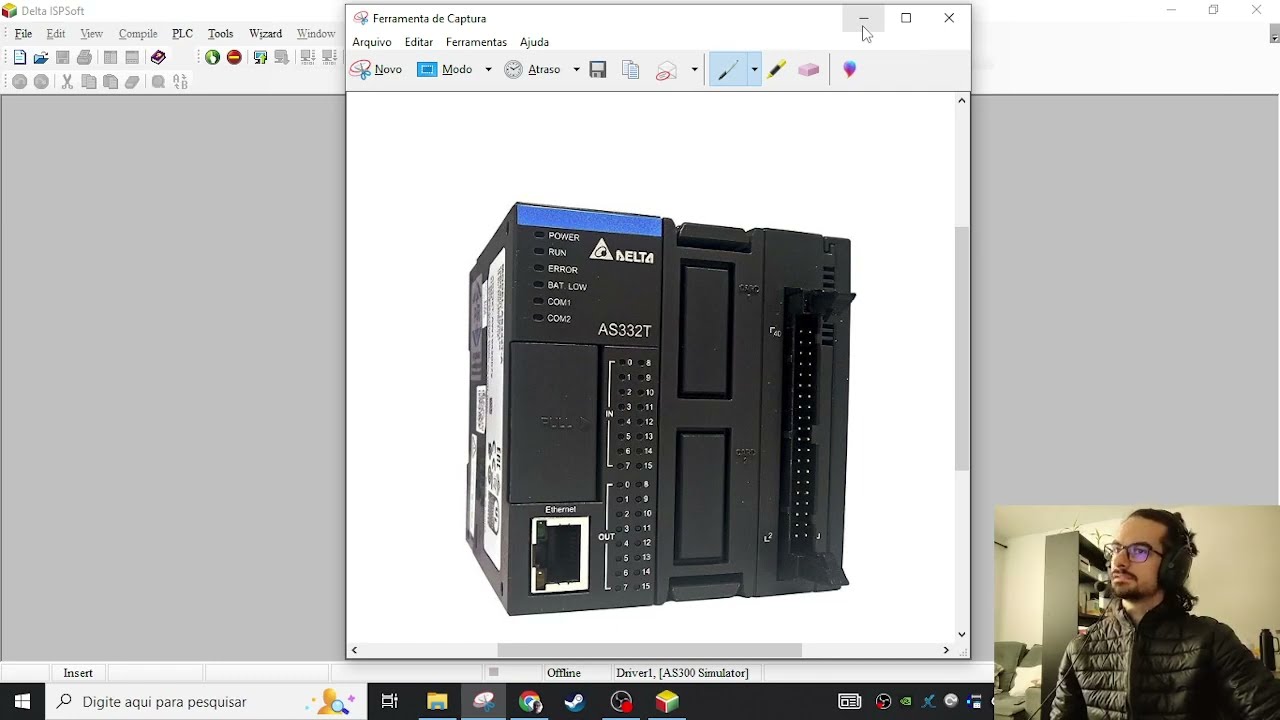
Task: Click the Save snip floppy icon
Action: pos(598,69)
